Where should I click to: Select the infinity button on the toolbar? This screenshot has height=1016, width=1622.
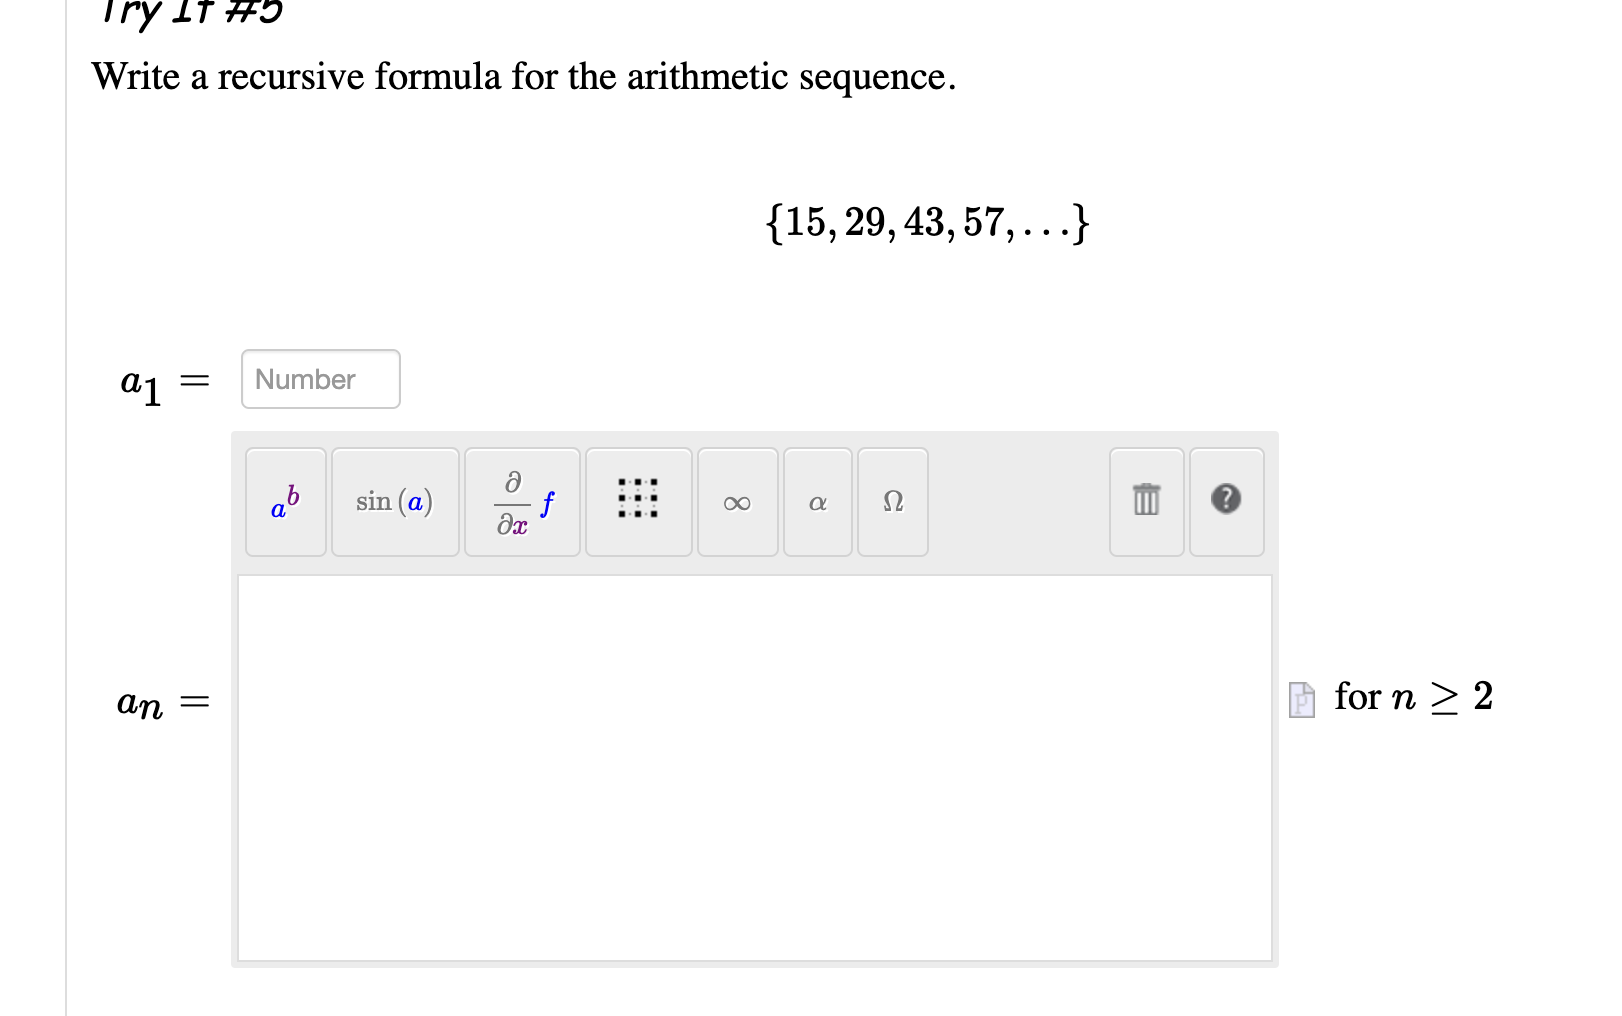click(x=737, y=504)
